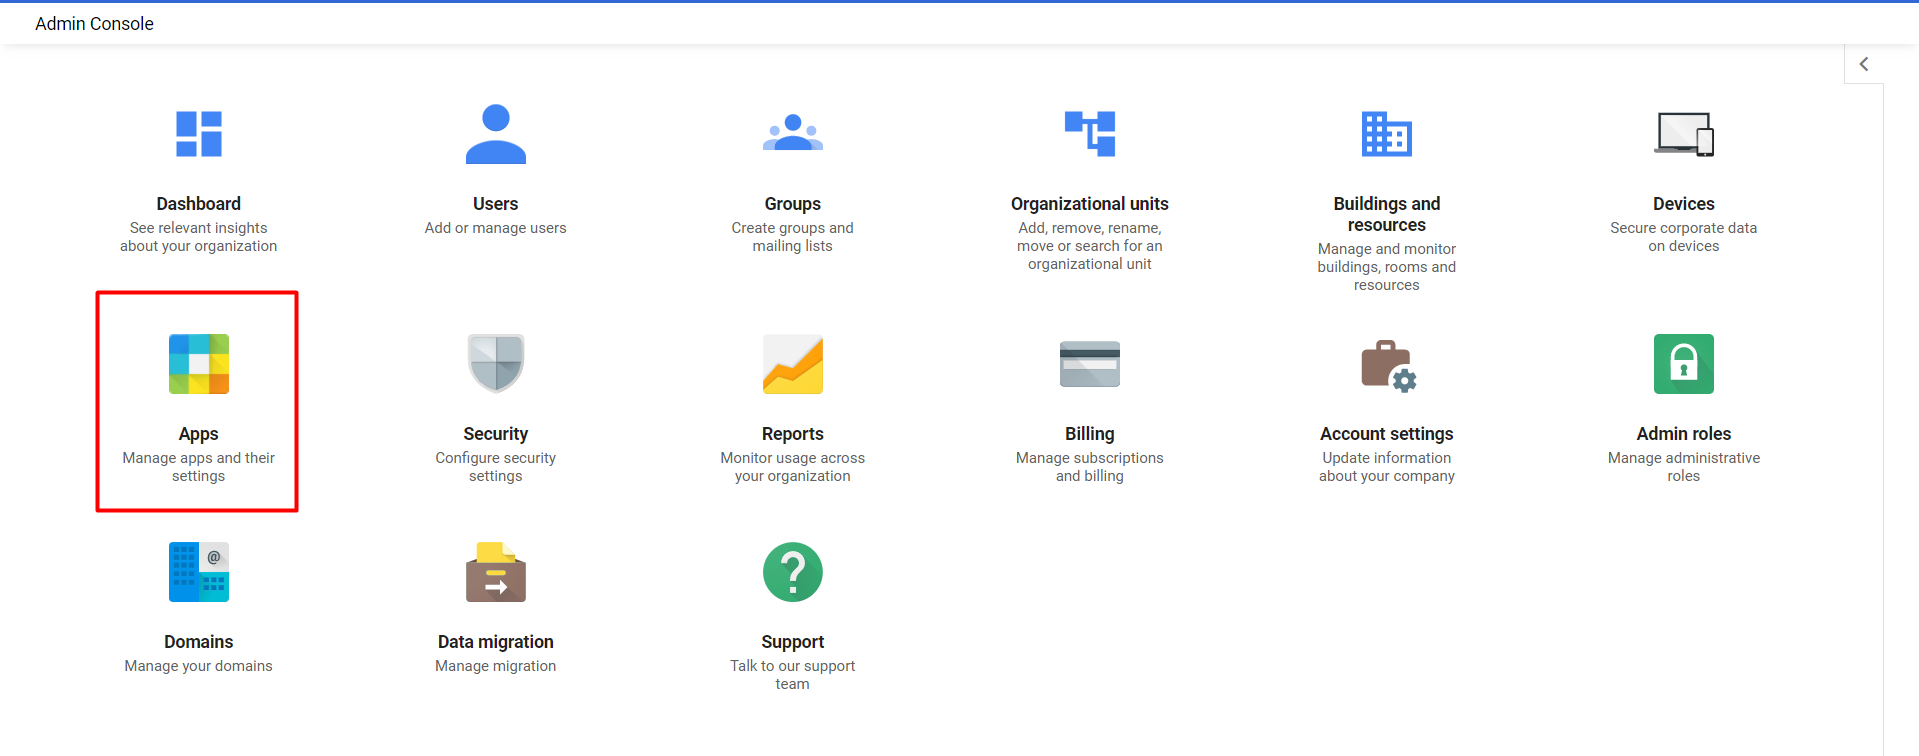Image resolution: width=1919 pixels, height=756 pixels.
Task: Open the Account settings briefcase icon
Action: pyautogui.click(x=1389, y=366)
